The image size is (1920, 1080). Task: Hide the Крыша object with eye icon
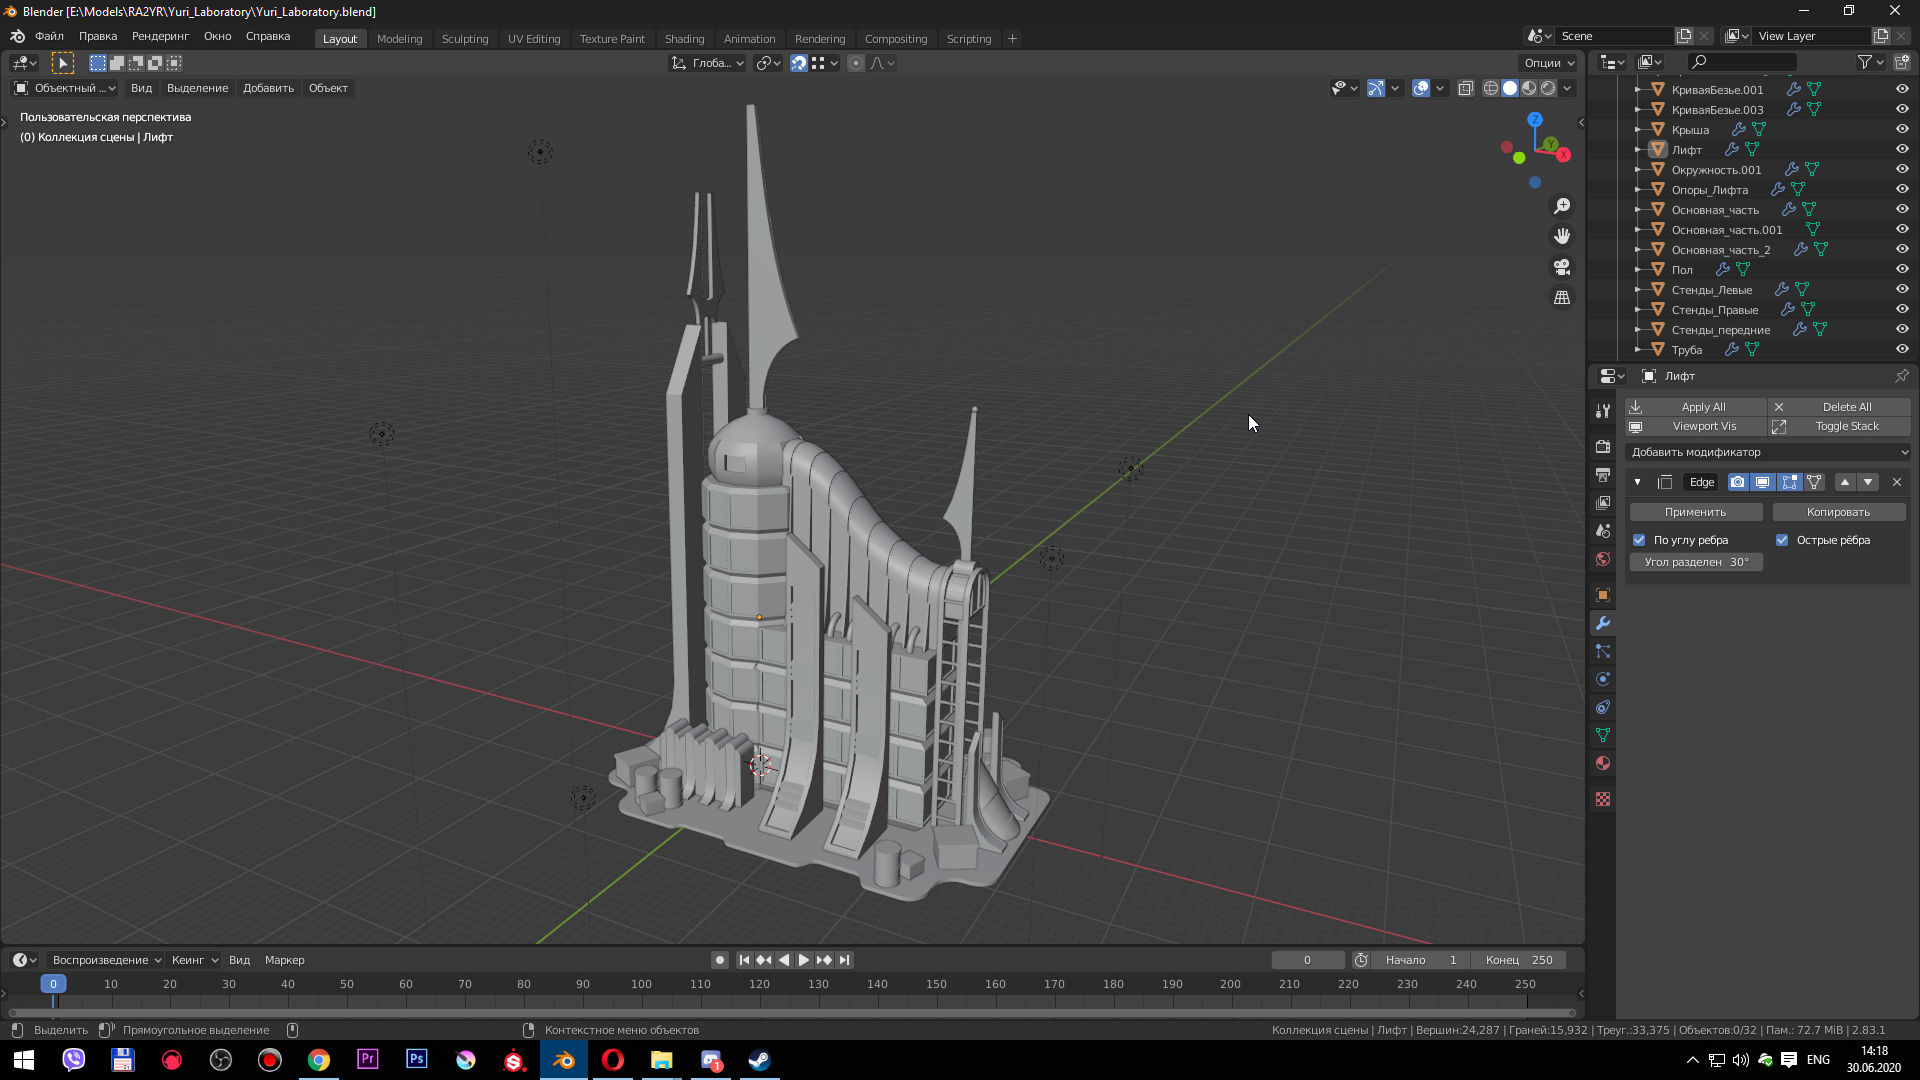pyautogui.click(x=1902, y=129)
